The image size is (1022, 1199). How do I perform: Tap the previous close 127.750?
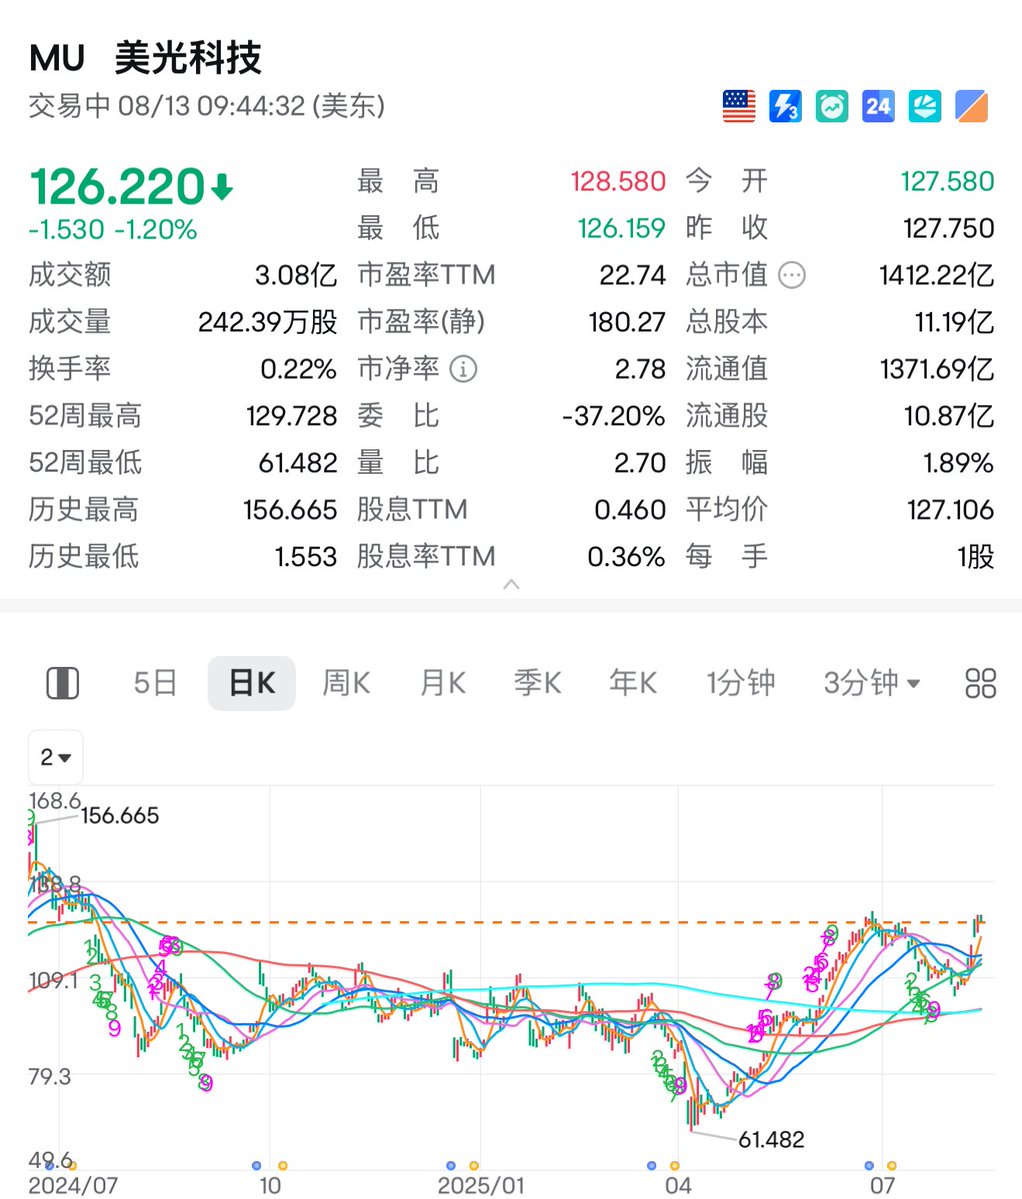949,228
